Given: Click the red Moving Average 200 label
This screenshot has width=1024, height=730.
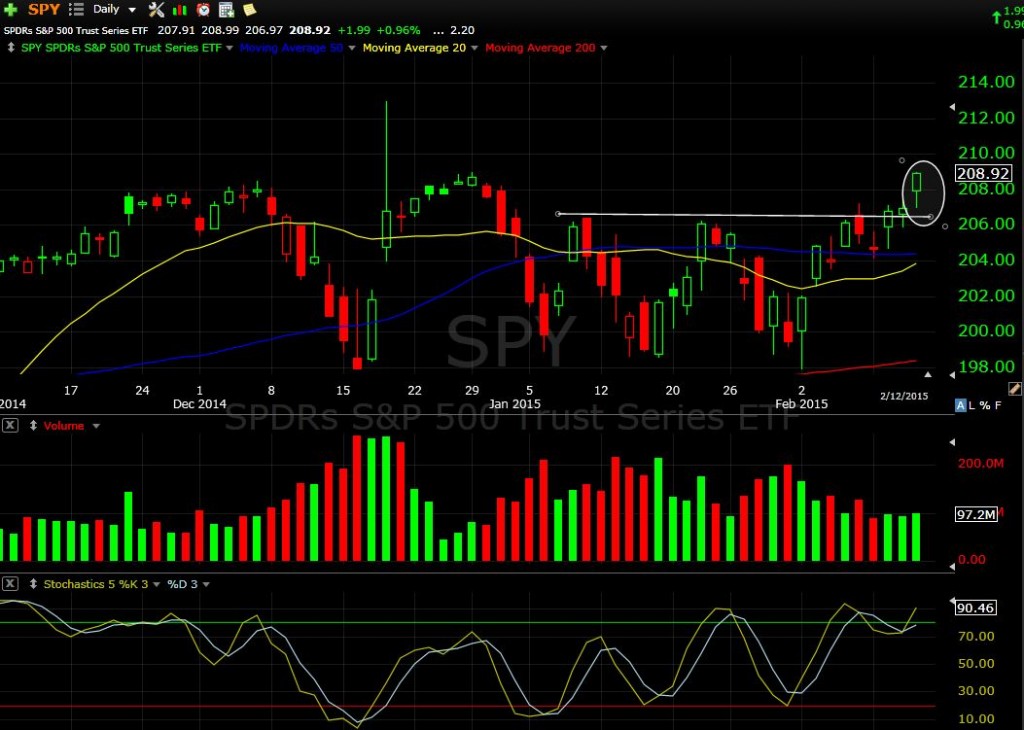Looking at the screenshot, I should coord(540,48).
